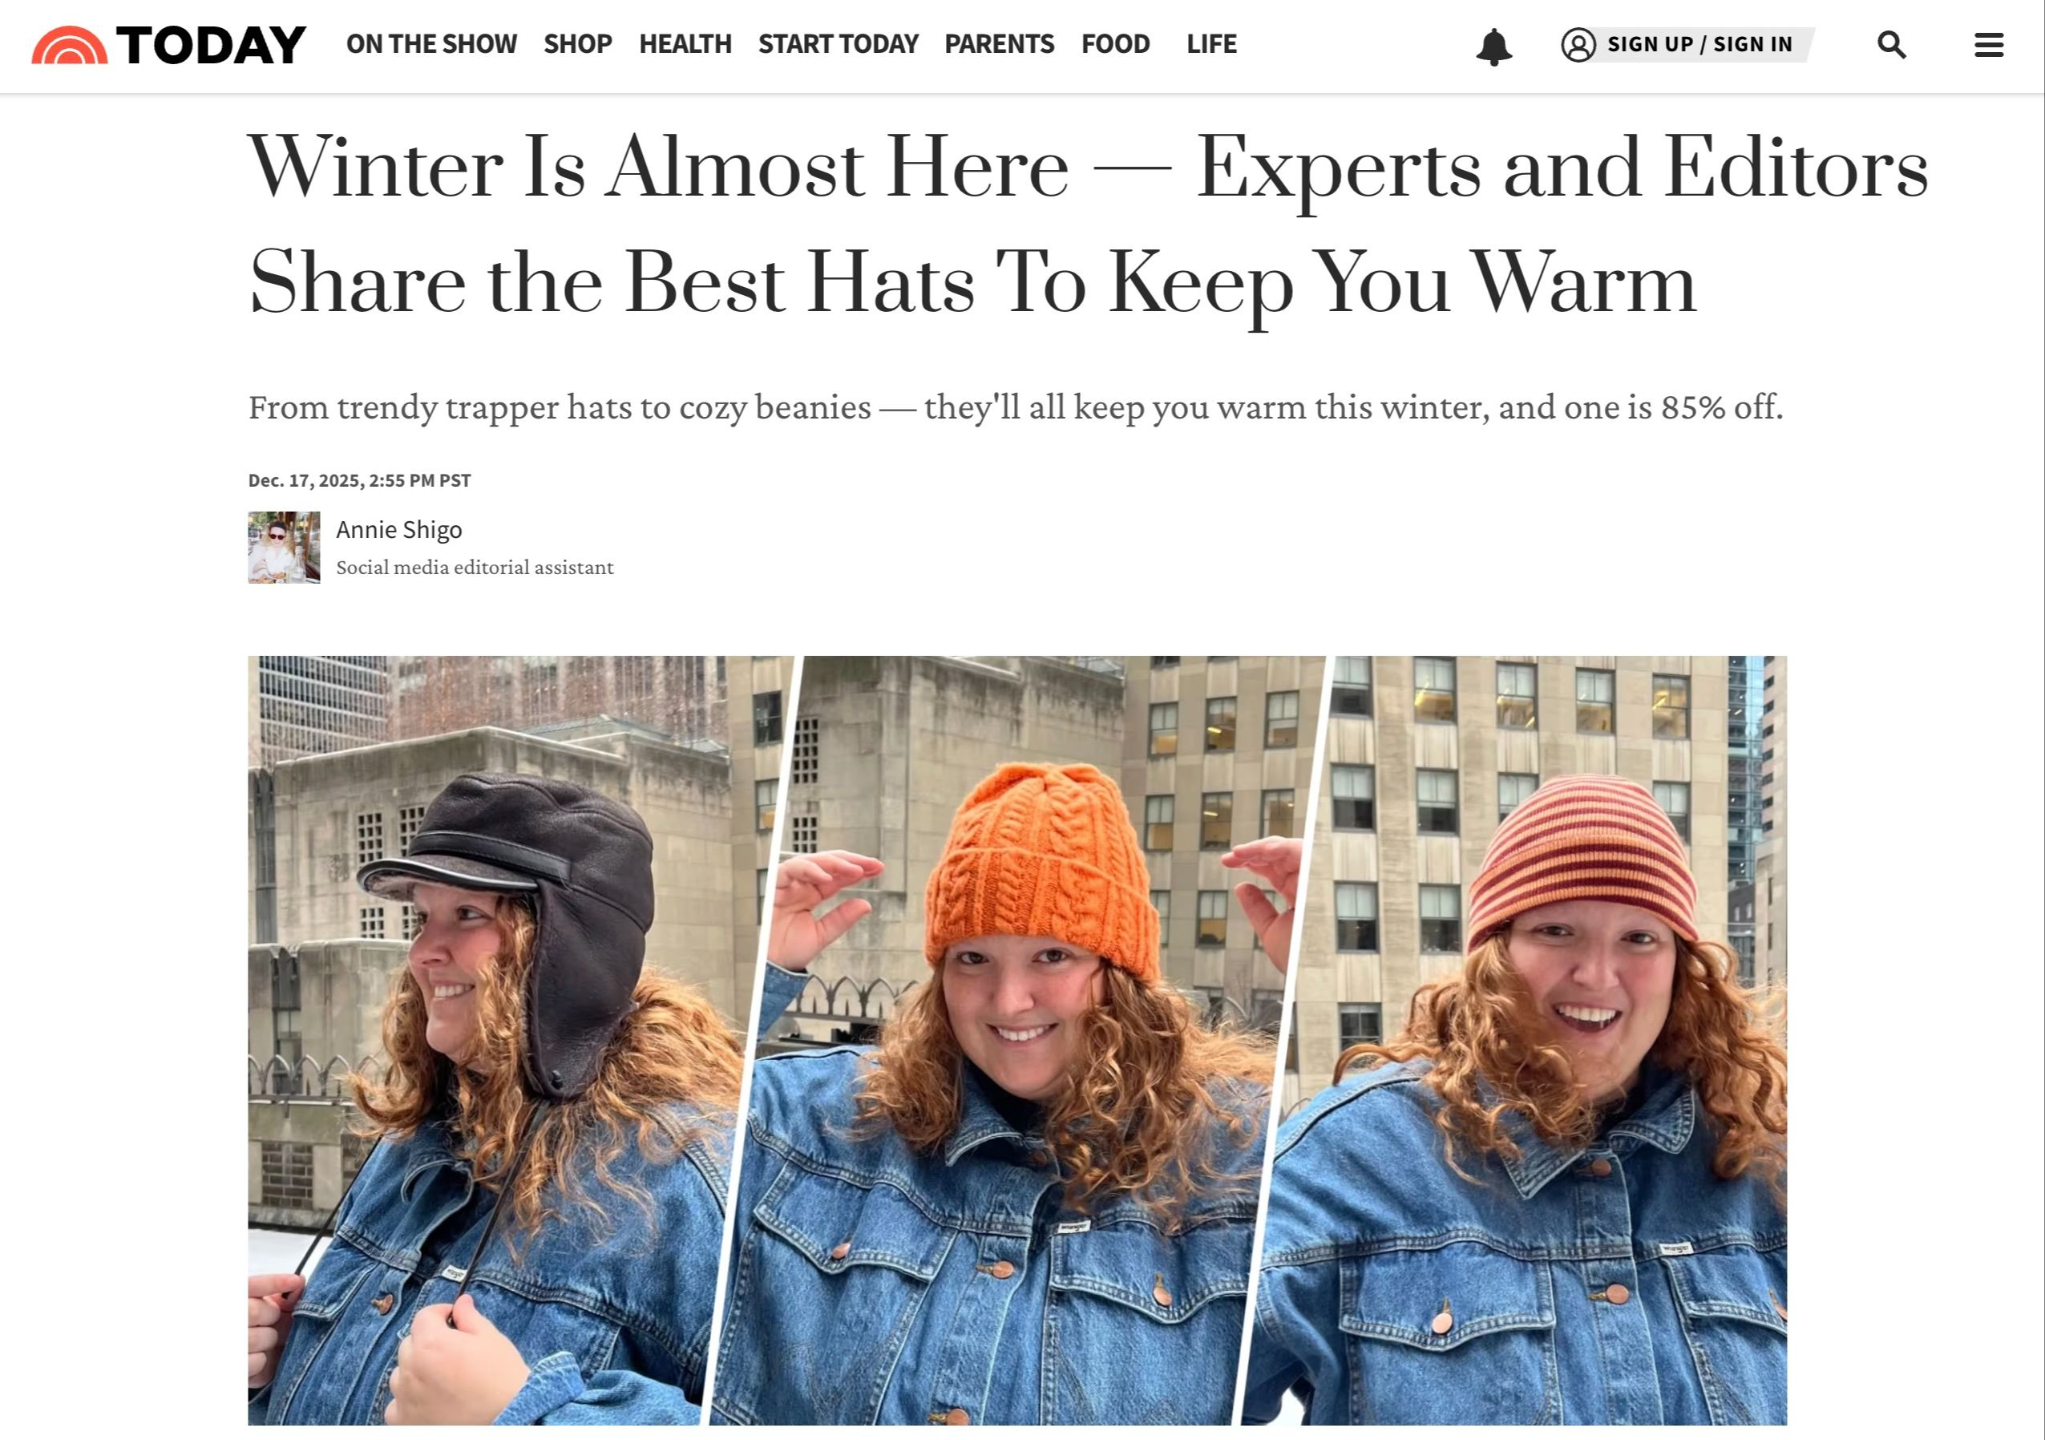Open Annie Shigo author link
The height and width of the screenshot is (1440, 2045).
[399, 529]
